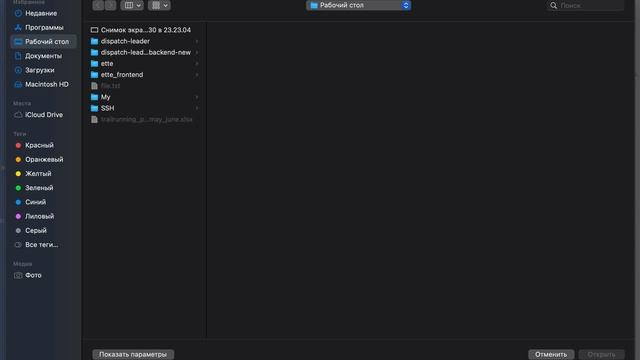Click the iCloud Drive cloud icon
This screenshot has height=360, width=640.
click(x=18, y=115)
